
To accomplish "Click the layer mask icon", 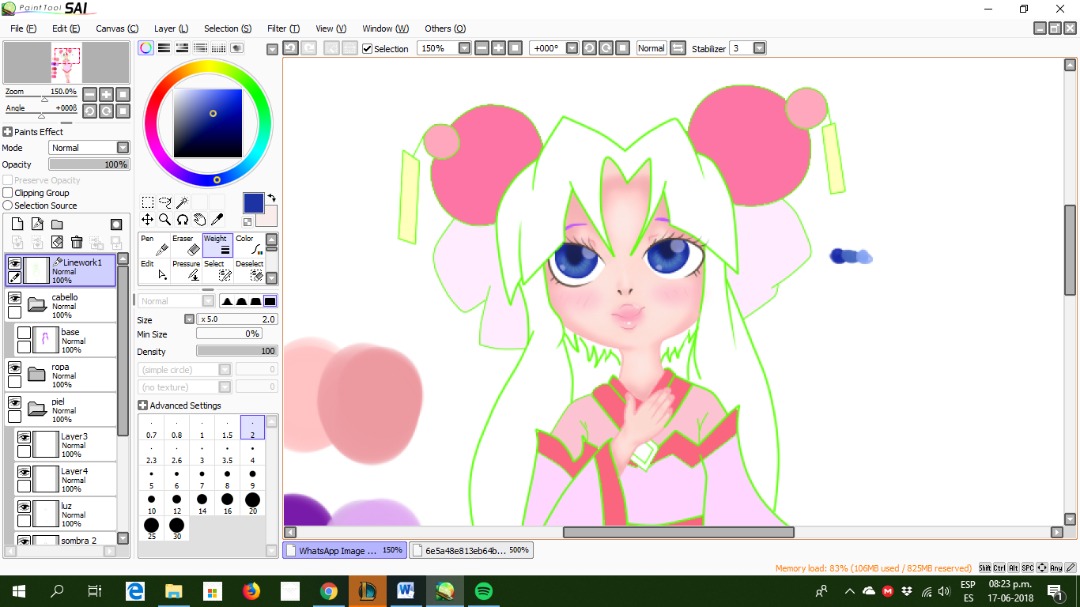I will pos(116,225).
